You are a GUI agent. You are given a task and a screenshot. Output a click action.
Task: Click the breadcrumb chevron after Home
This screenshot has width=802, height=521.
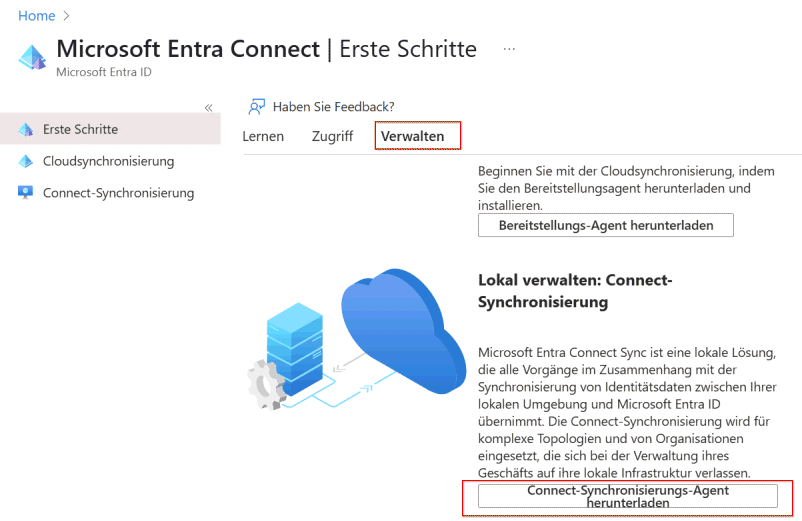[66, 16]
